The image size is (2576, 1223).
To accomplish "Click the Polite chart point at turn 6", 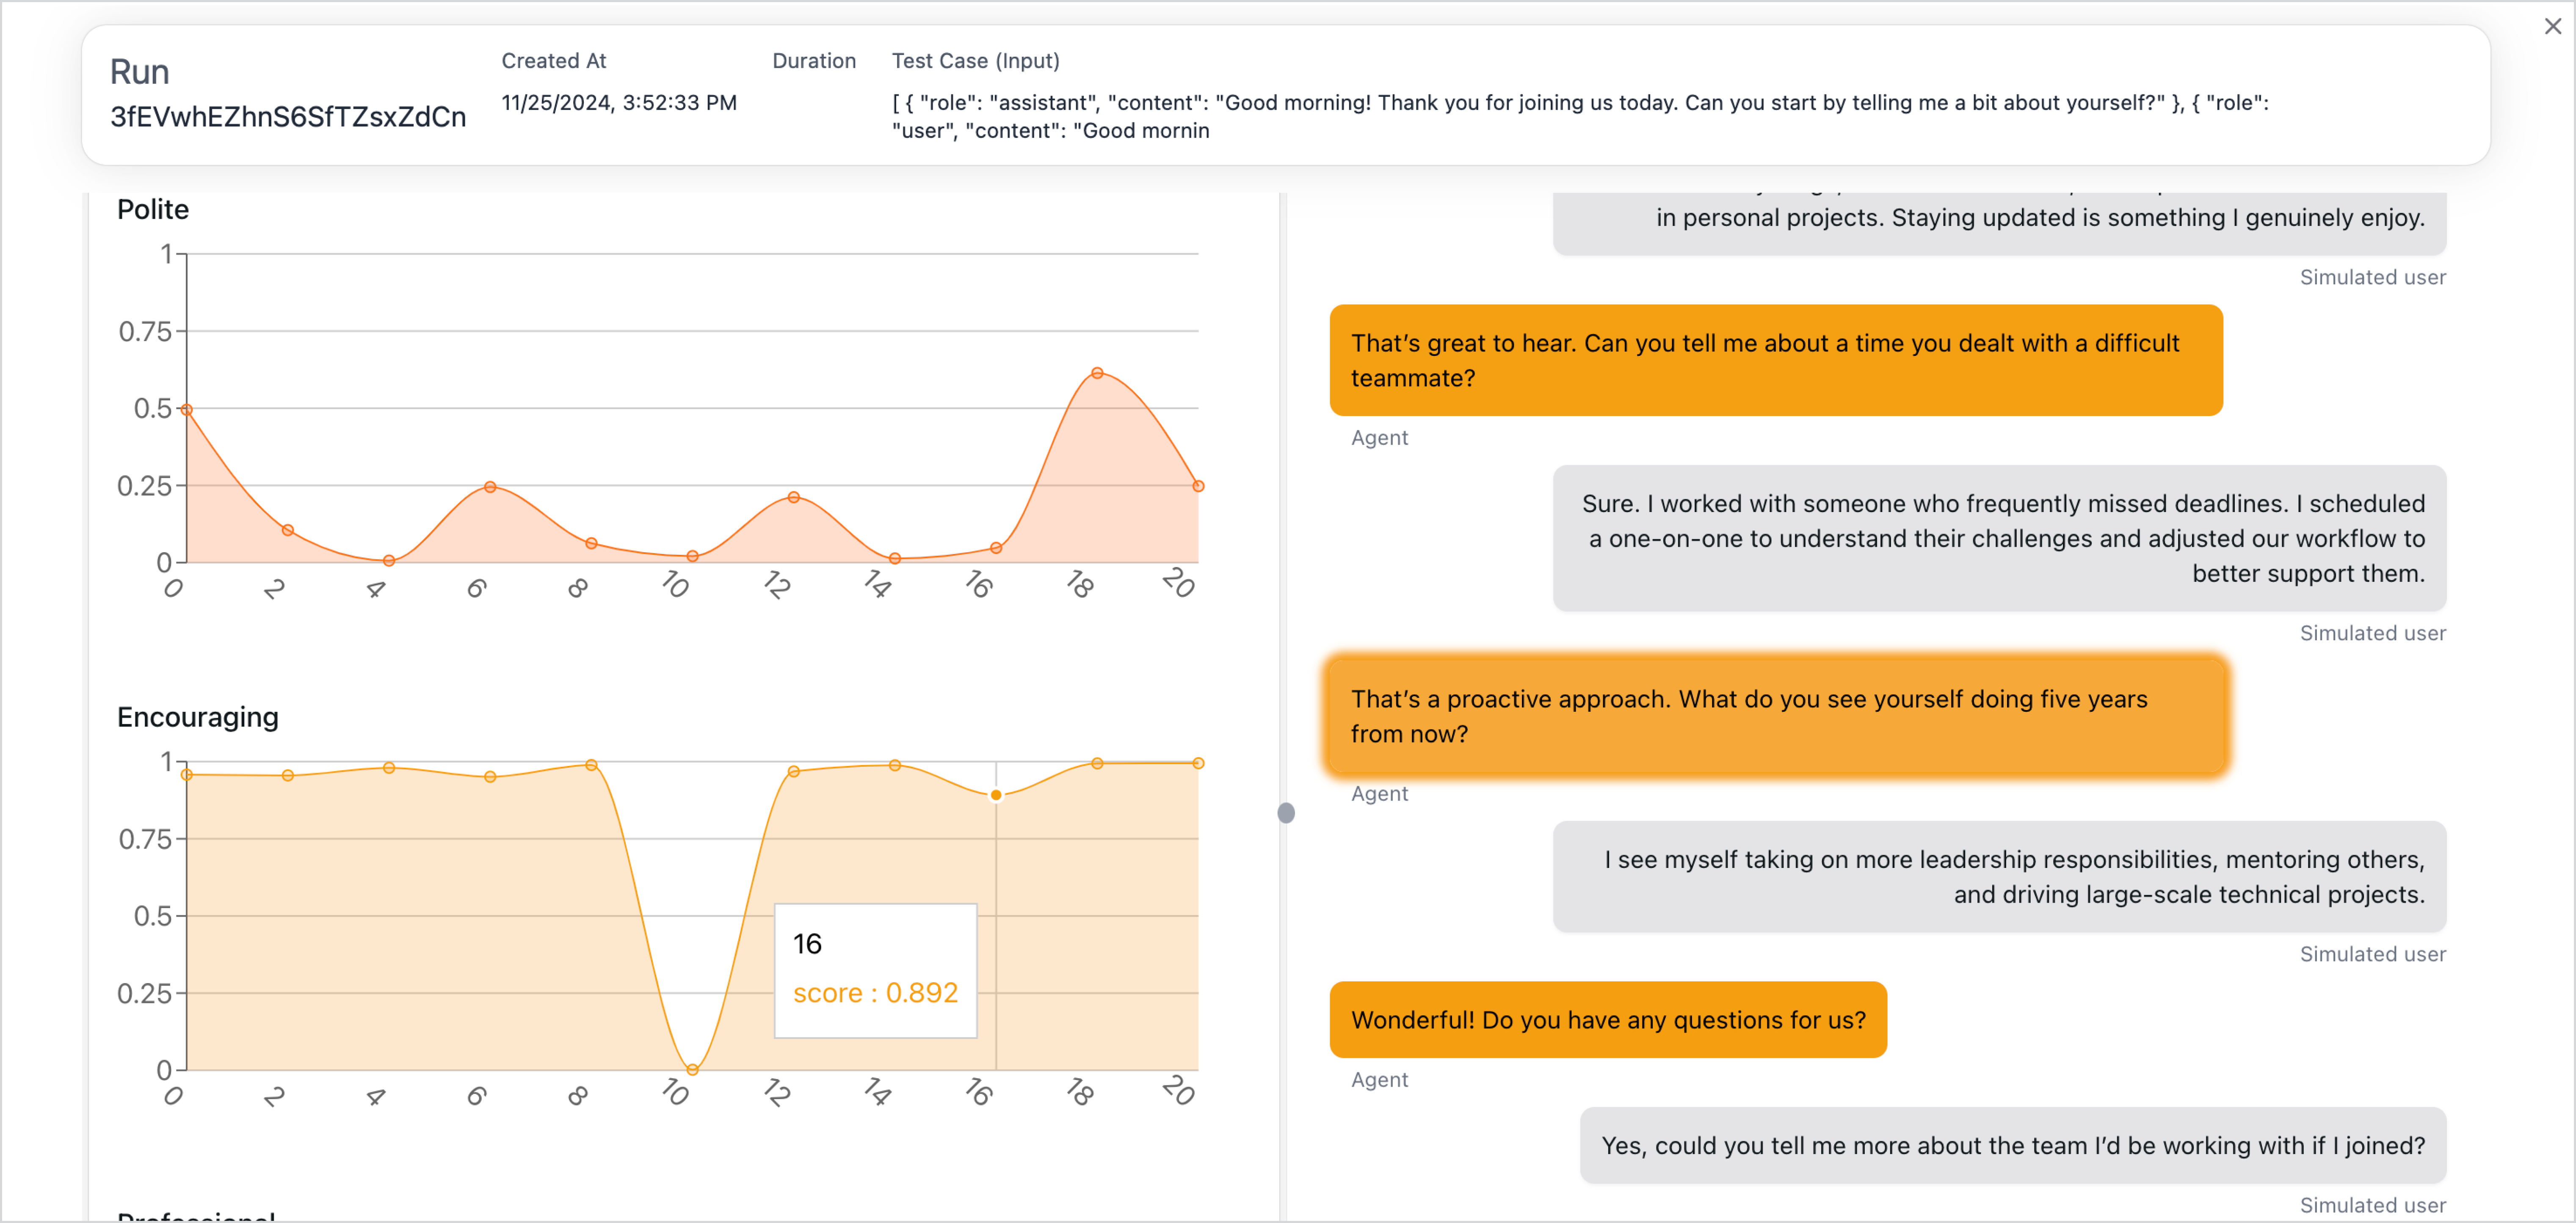I will tap(490, 487).
